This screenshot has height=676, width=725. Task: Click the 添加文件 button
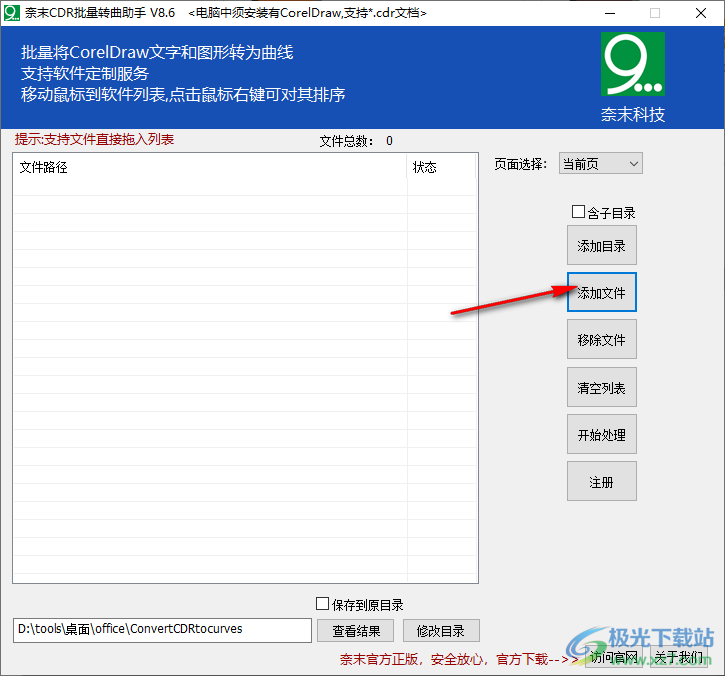click(602, 292)
